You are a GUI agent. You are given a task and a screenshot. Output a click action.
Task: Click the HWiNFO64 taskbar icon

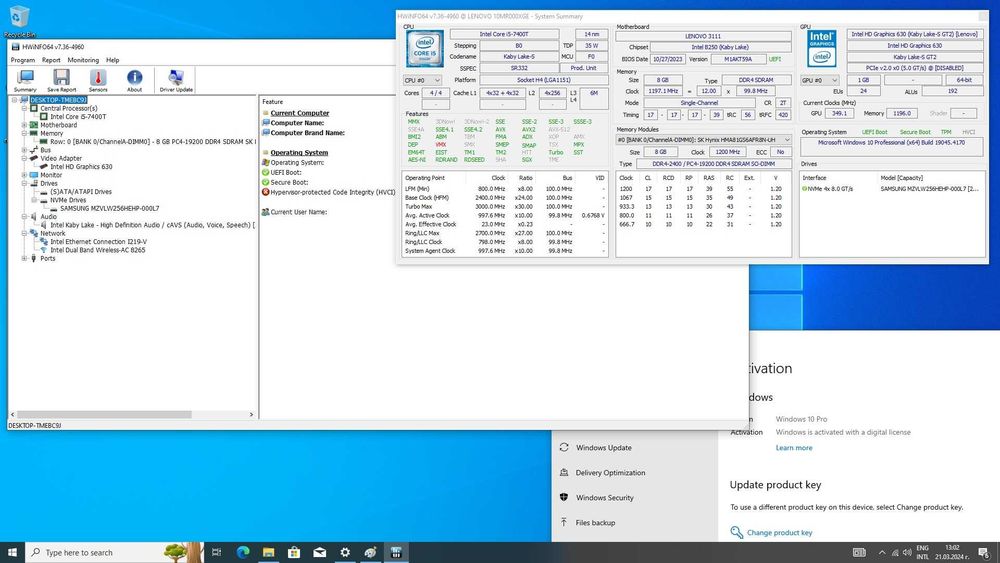pyautogui.click(x=396, y=552)
